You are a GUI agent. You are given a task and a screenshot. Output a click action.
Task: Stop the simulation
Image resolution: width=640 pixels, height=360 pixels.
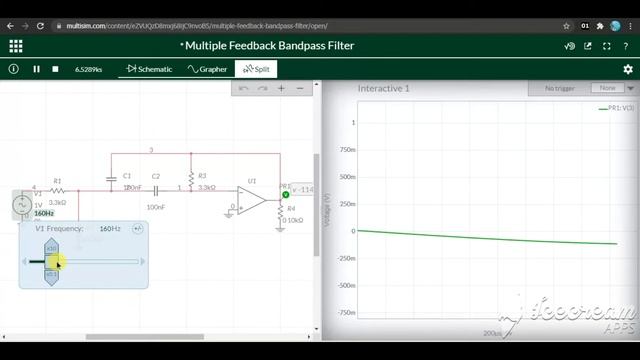56,69
